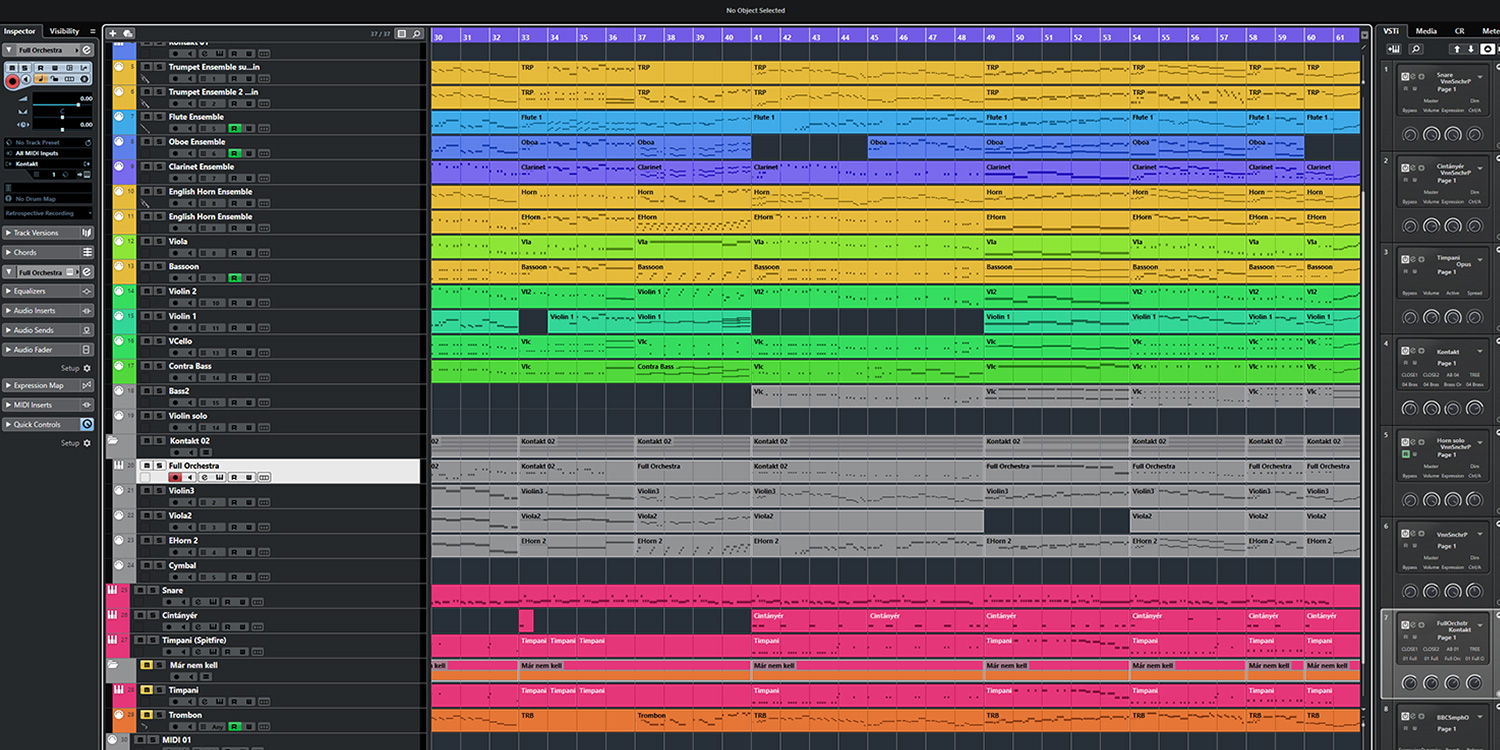The height and width of the screenshot is (750, 1500).
Task: Toggle Monitor on Violin 1 track
Action: pos(191,328)
